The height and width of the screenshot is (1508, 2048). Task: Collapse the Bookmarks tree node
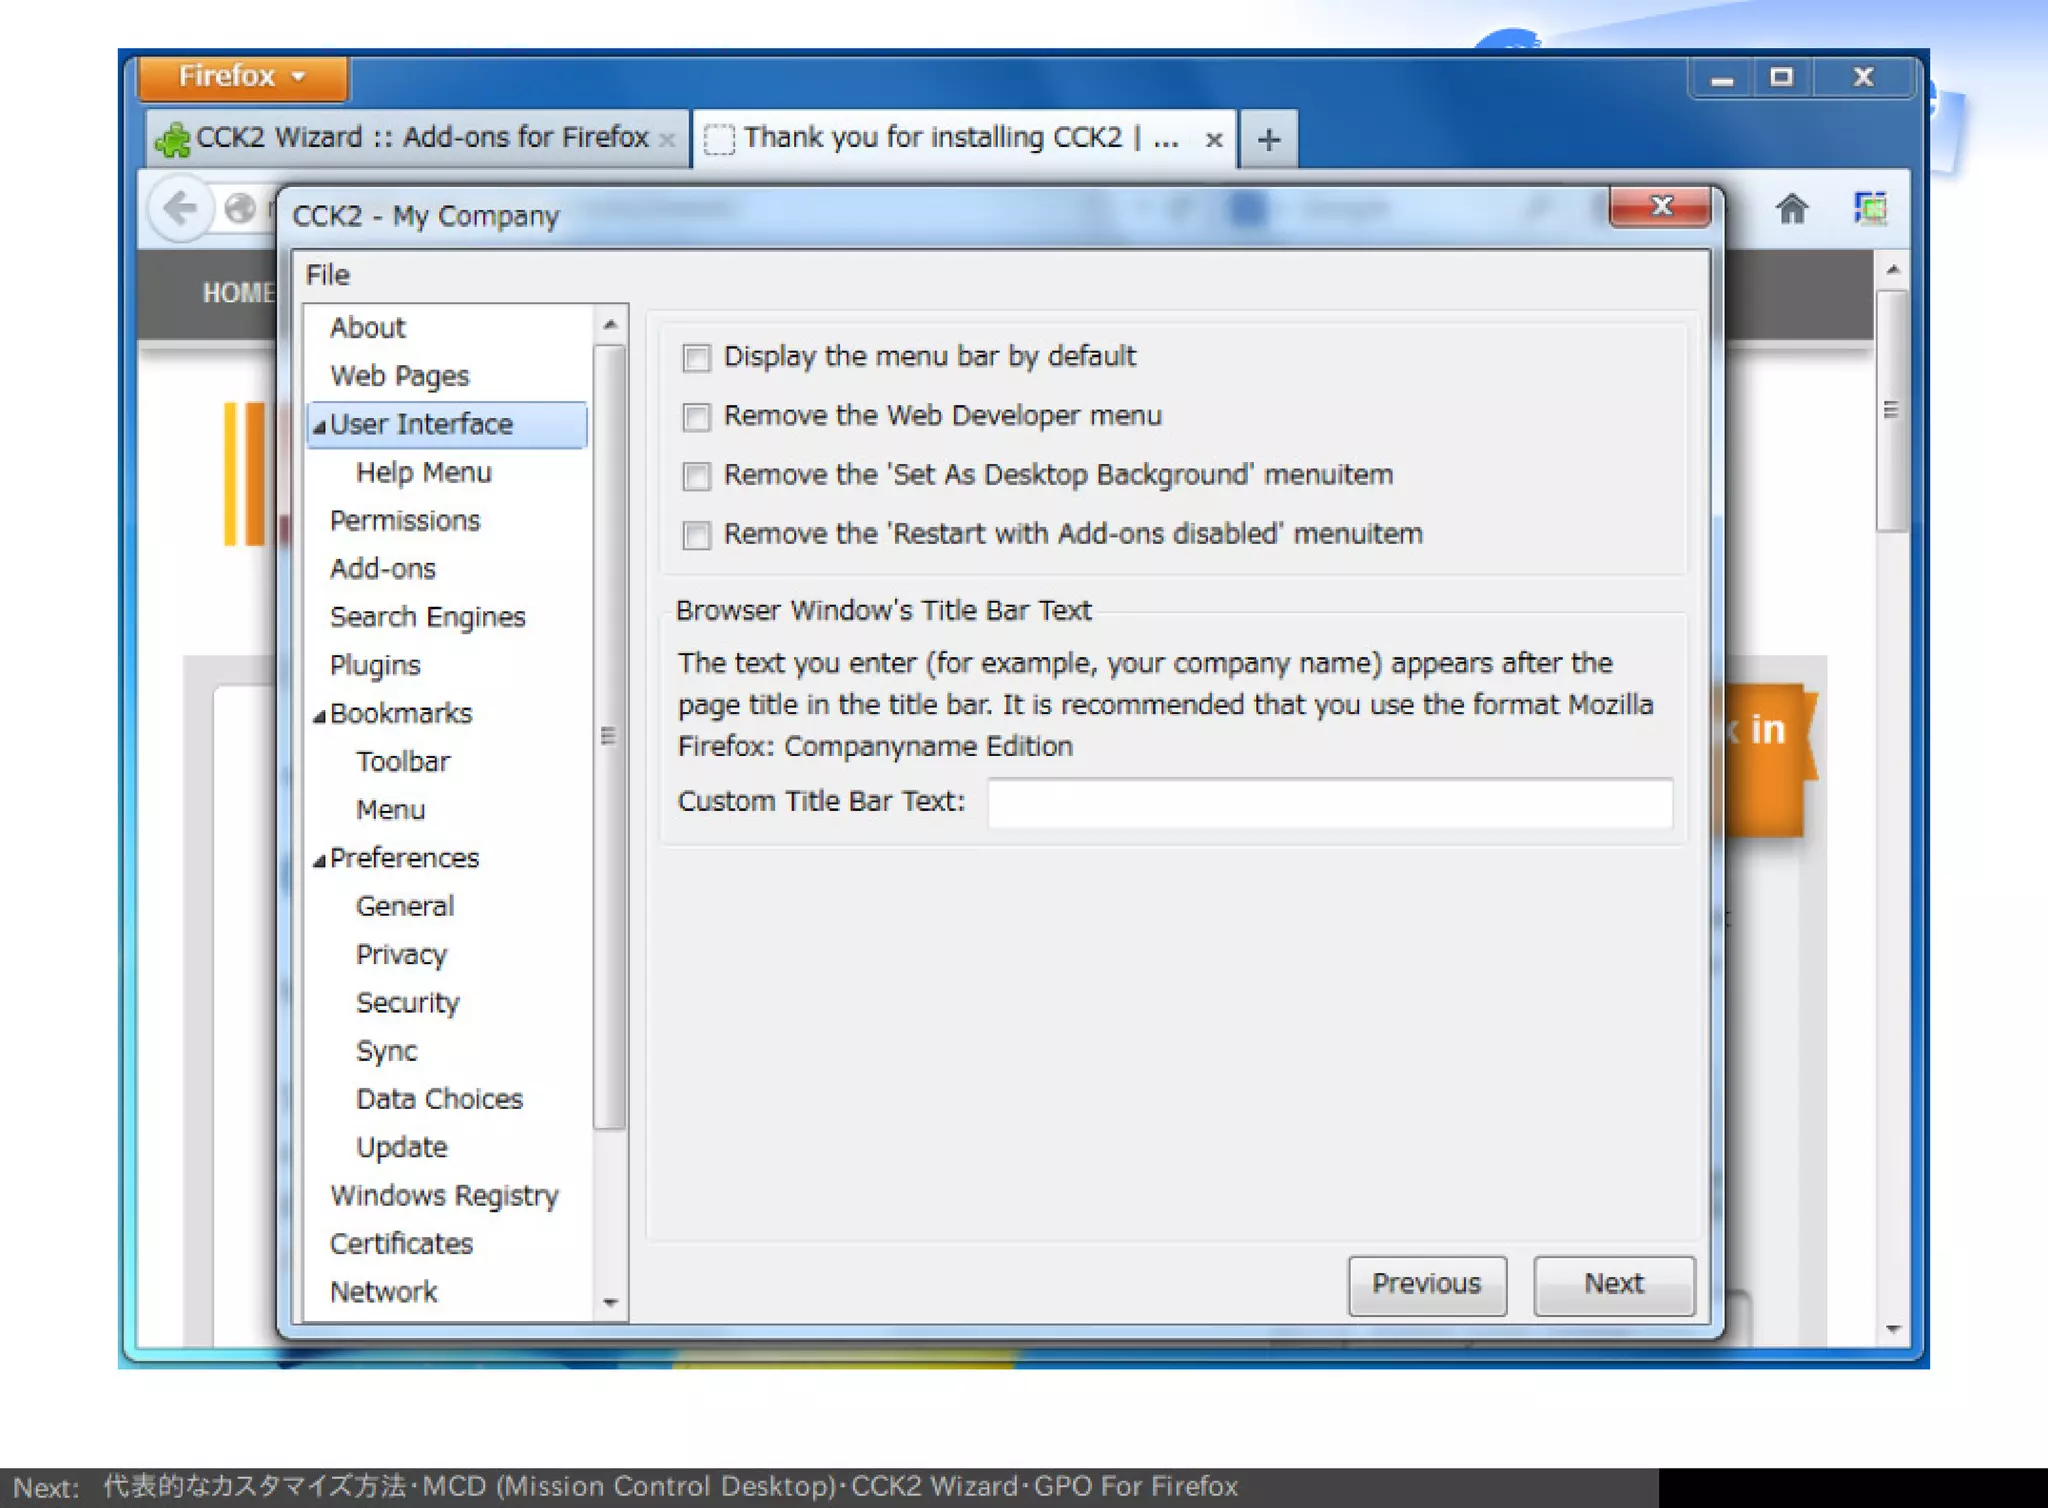(x=319, y=716)
